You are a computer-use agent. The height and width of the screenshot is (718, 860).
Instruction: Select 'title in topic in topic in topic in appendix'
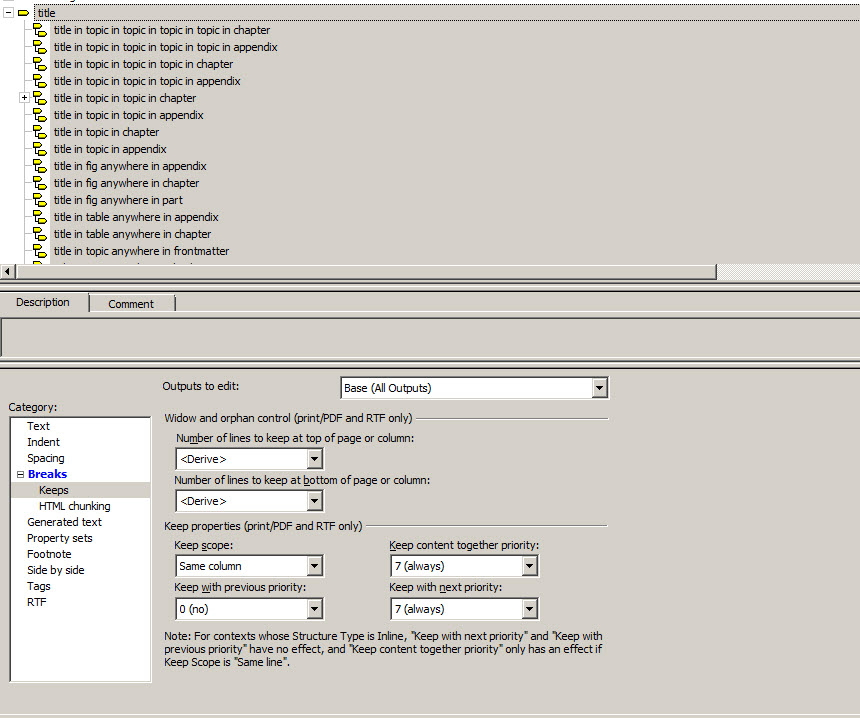pos(147,81)
